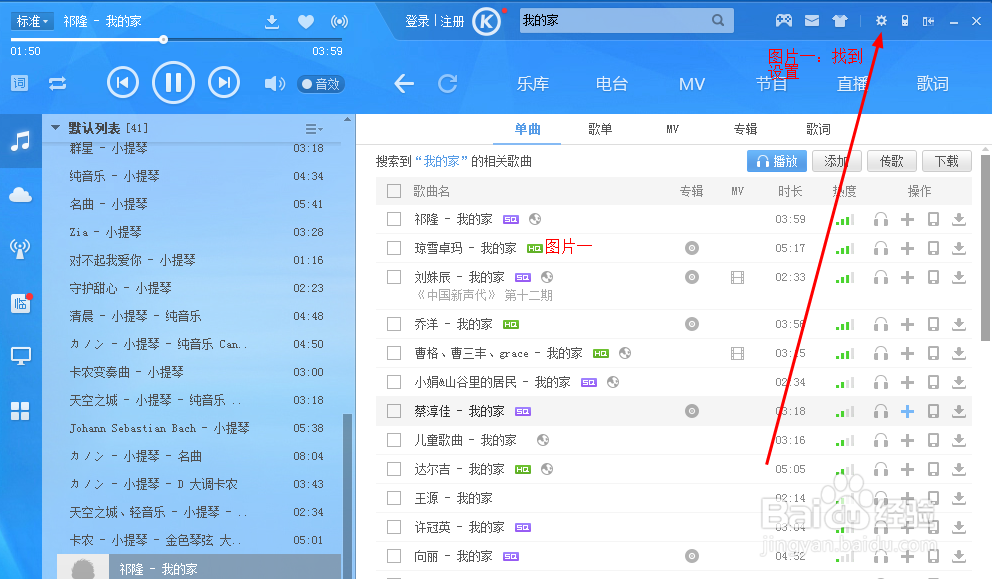Click the blue 播放 button

pos(777,161)
